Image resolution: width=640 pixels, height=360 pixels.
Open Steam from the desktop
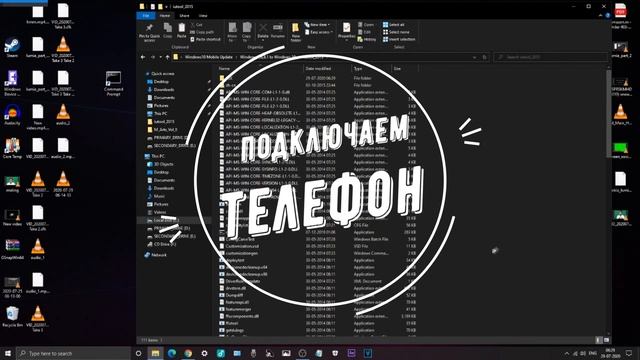tap(12, 48)
